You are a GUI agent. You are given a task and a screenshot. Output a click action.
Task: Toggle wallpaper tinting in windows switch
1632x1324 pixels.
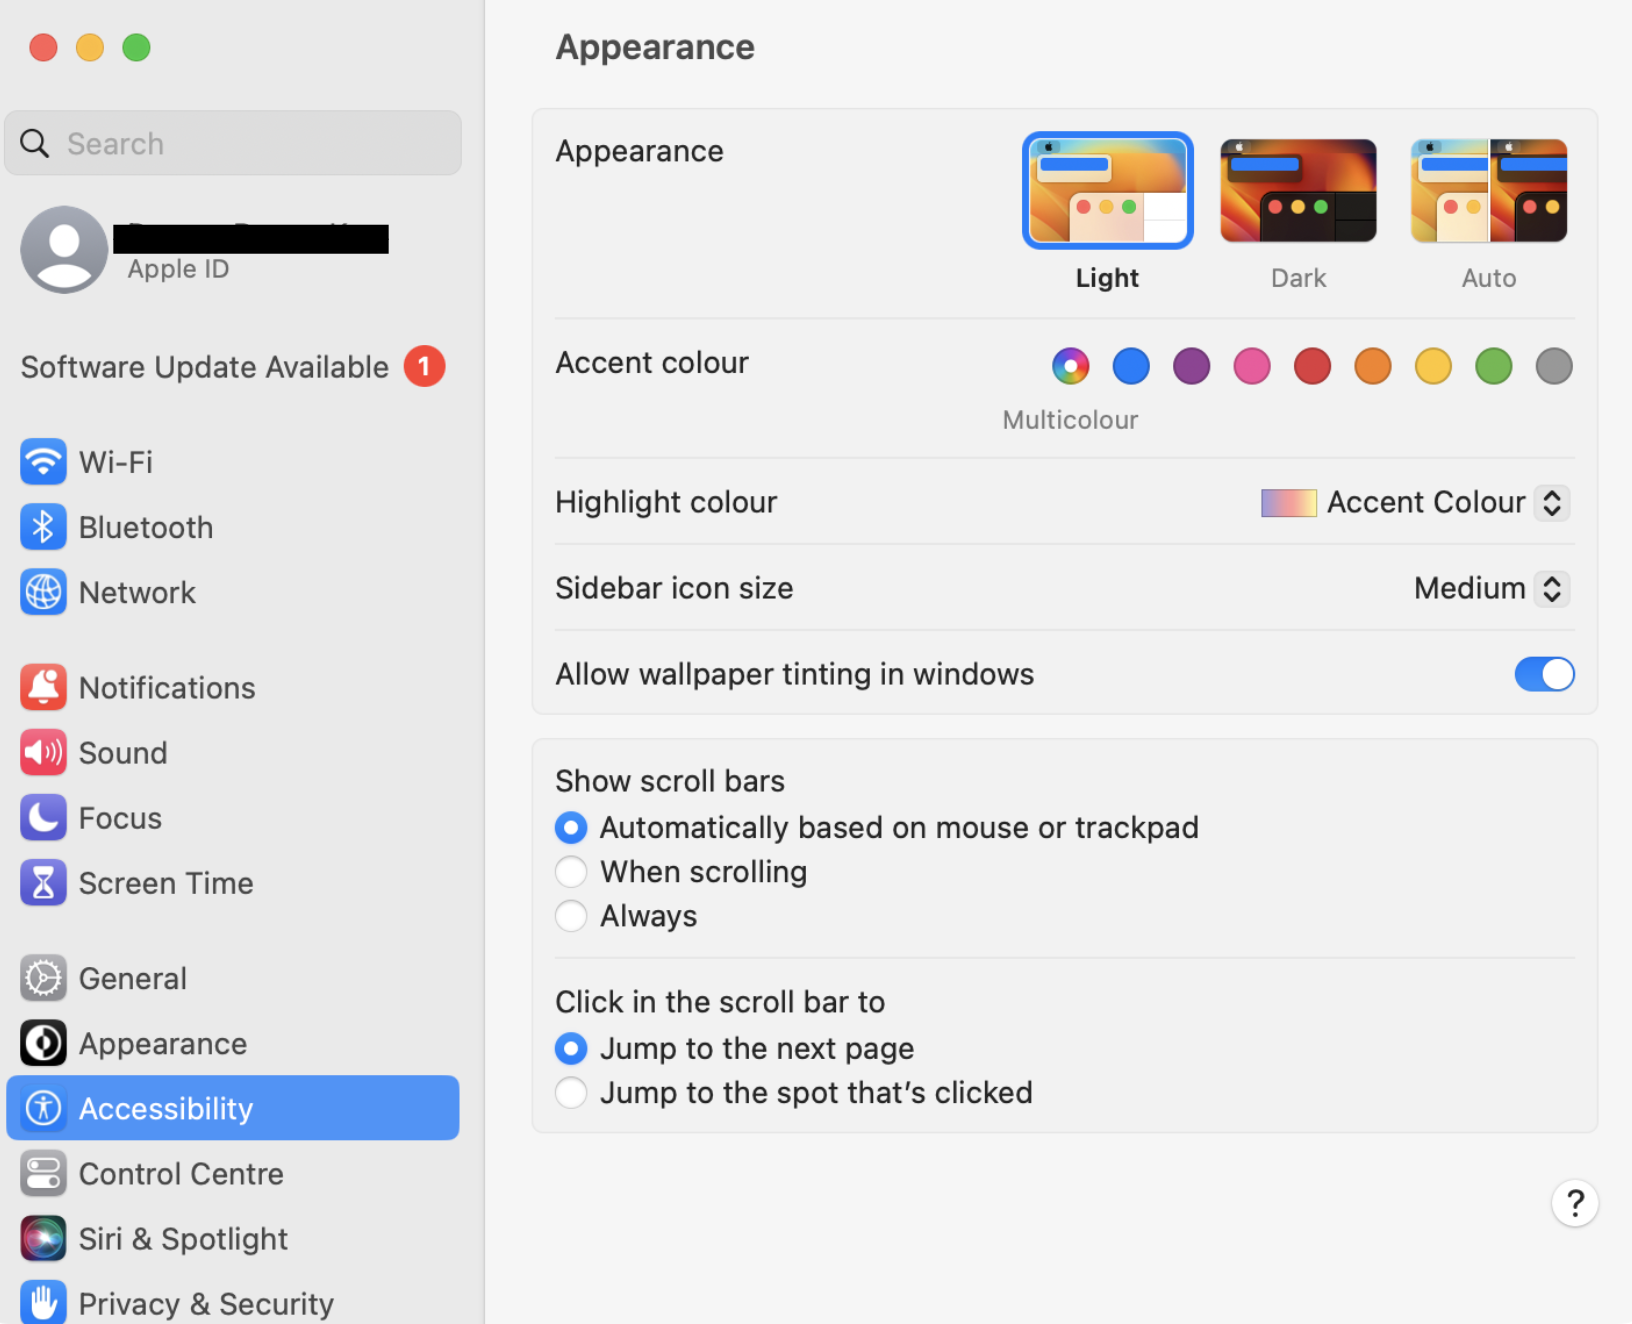(1544, 674)
